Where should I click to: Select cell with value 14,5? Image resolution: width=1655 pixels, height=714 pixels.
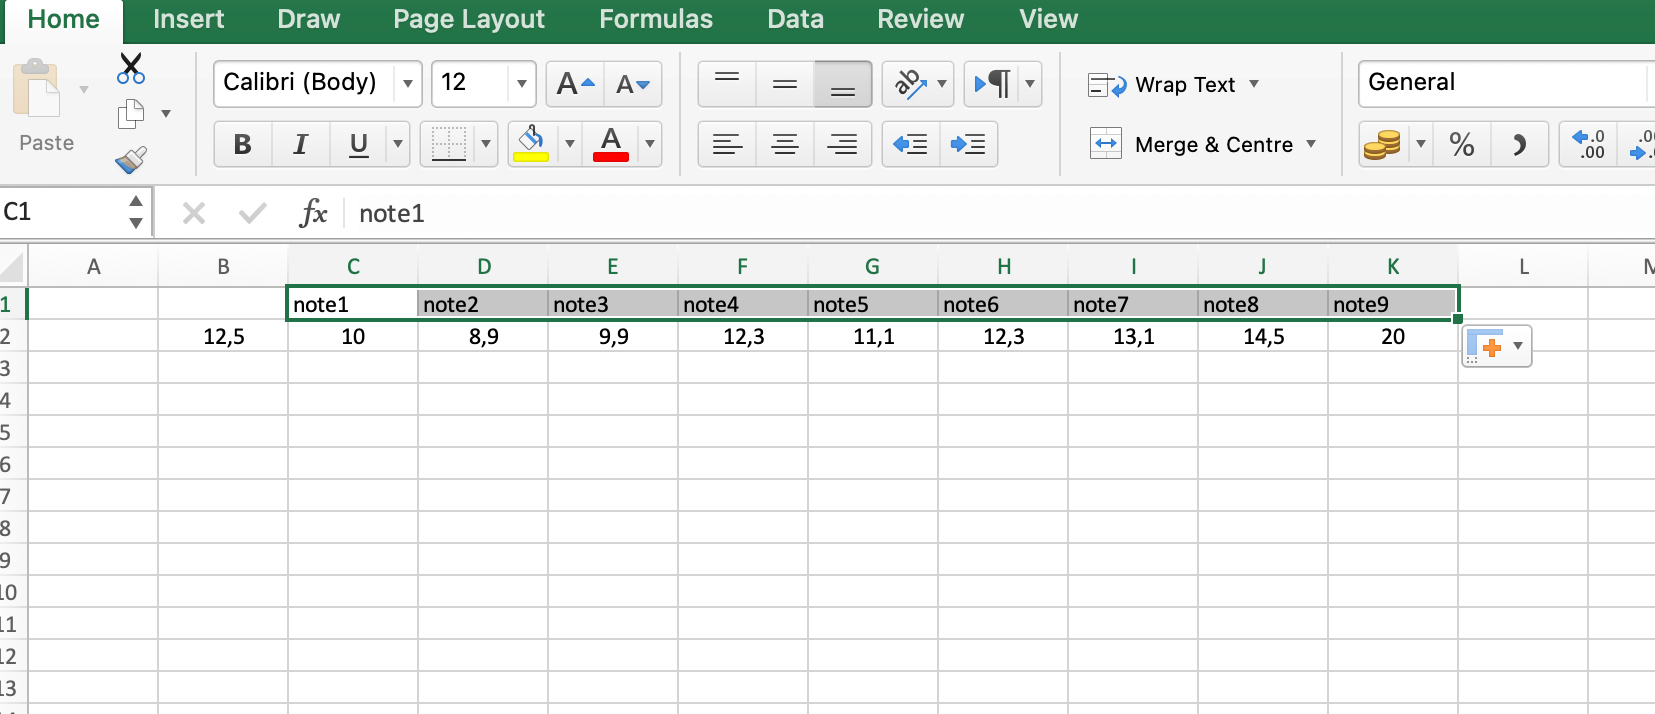pos(1263,336)
